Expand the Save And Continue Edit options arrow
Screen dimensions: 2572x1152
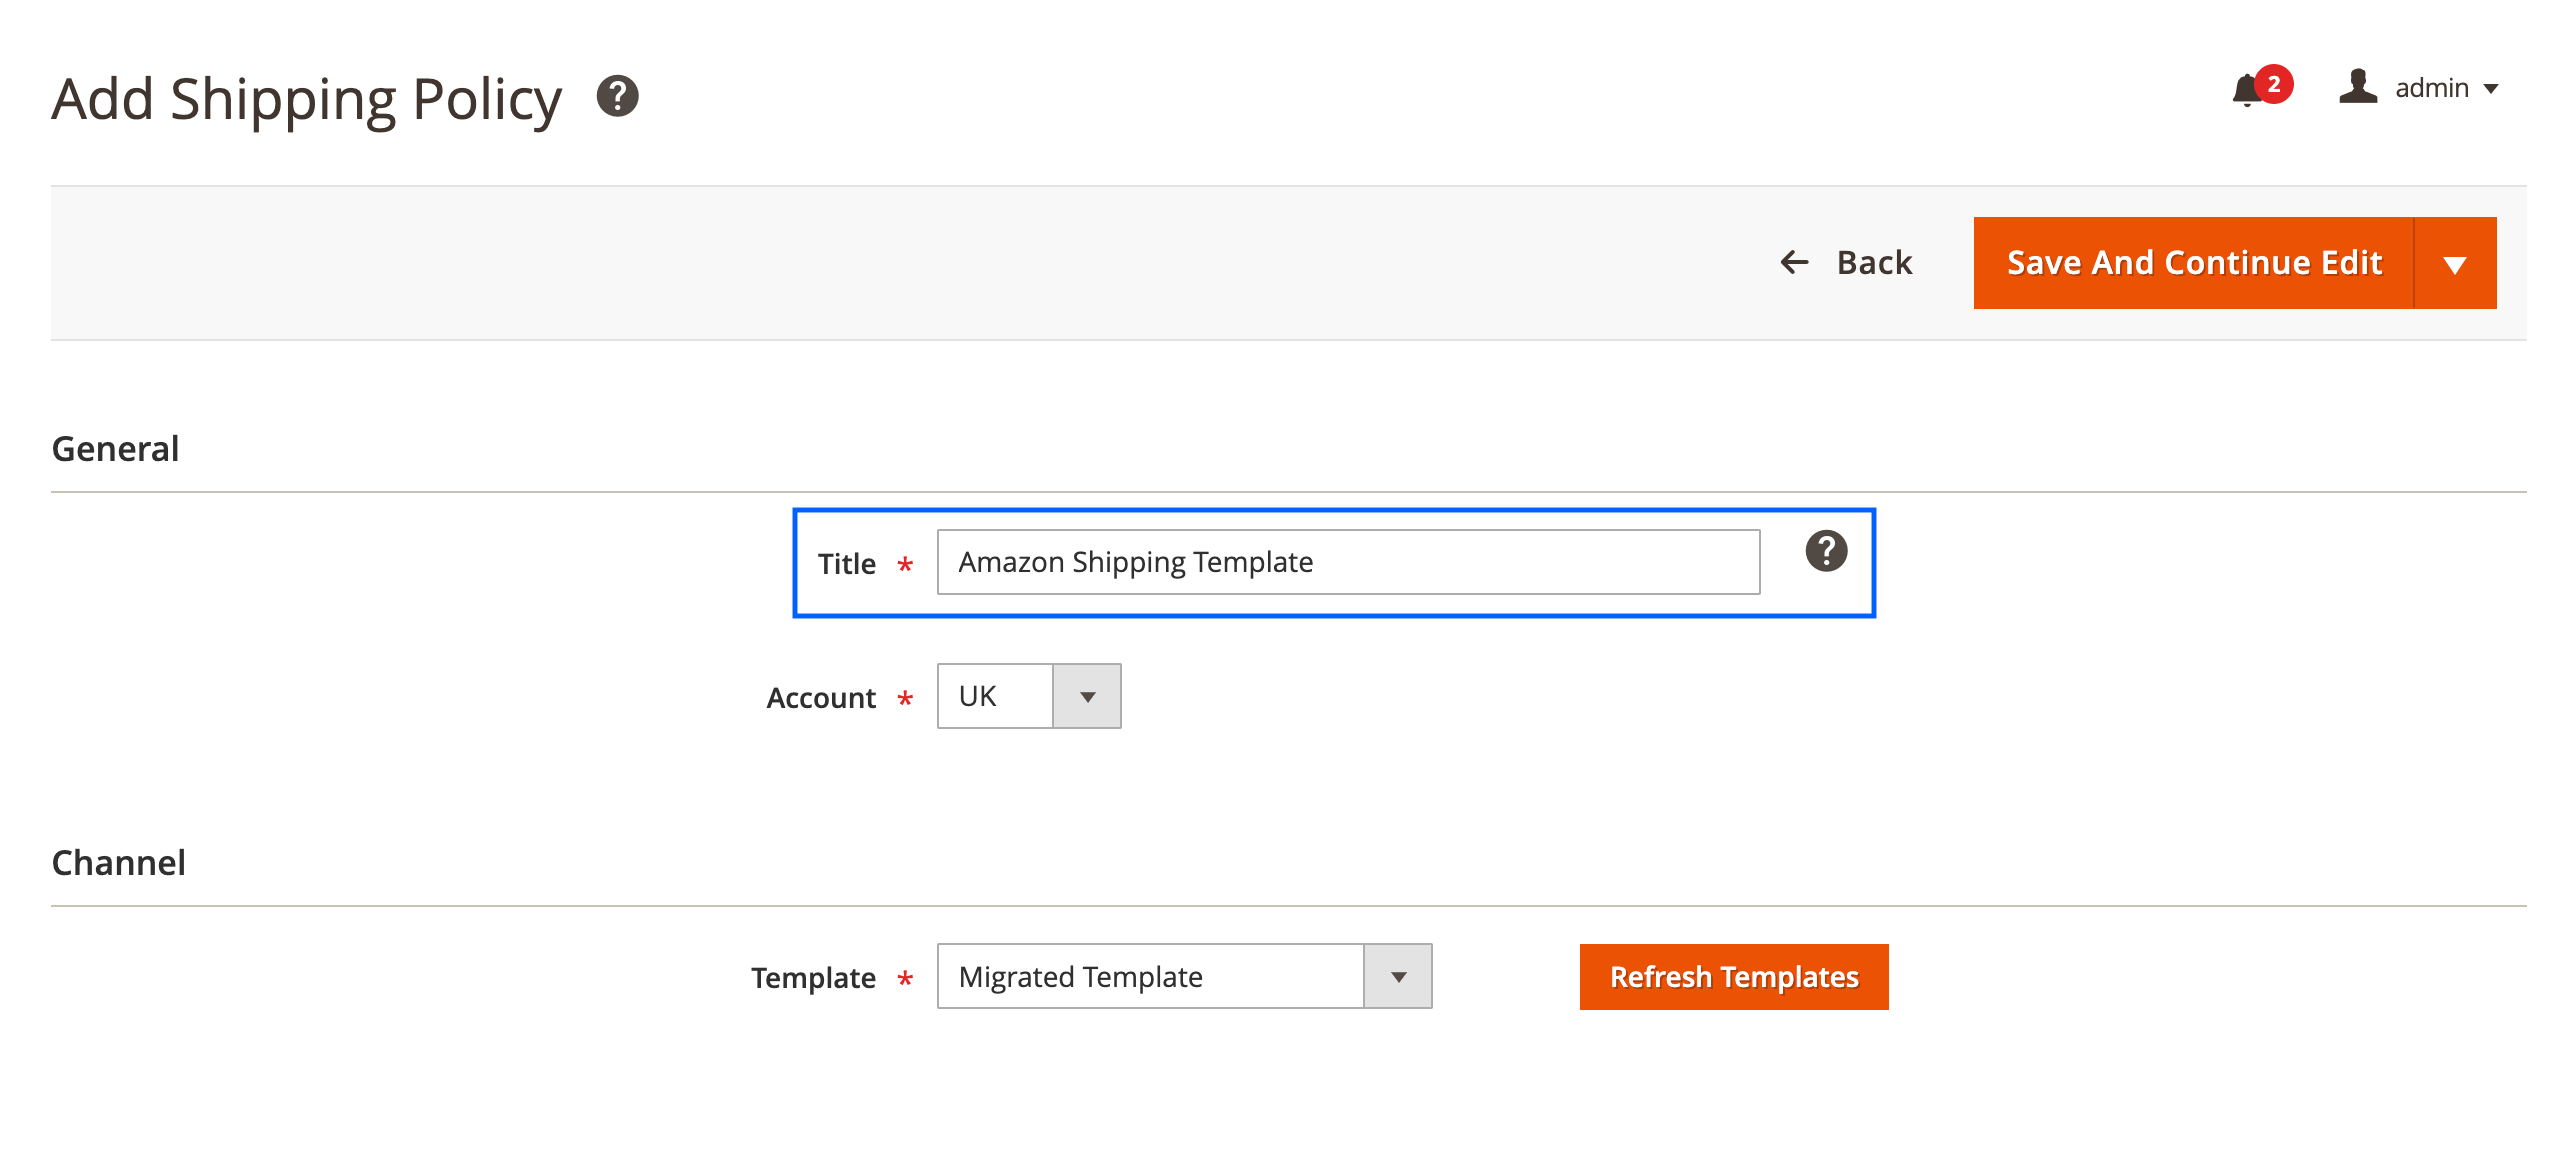[2456, 262]
